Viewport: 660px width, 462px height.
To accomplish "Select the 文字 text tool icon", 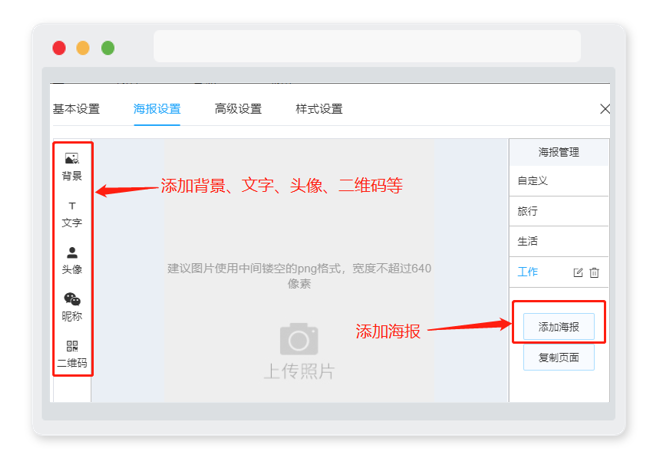I will click(x=72, y=206).
